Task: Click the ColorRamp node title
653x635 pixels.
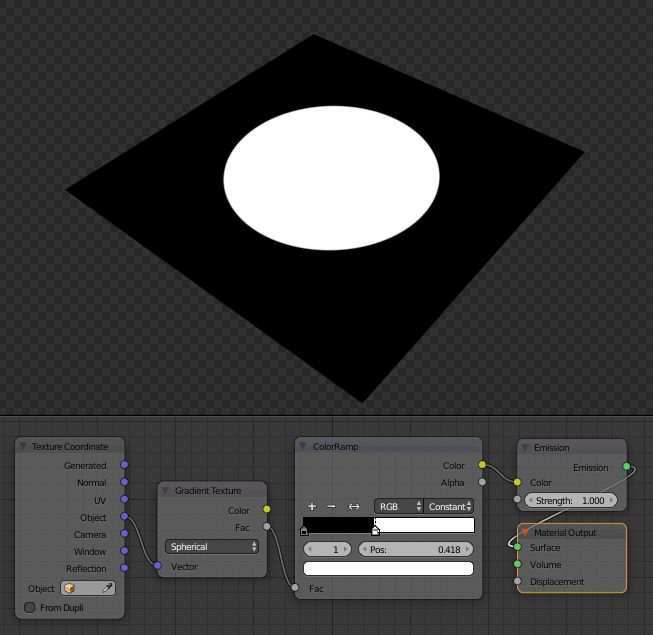Action: 336,446
